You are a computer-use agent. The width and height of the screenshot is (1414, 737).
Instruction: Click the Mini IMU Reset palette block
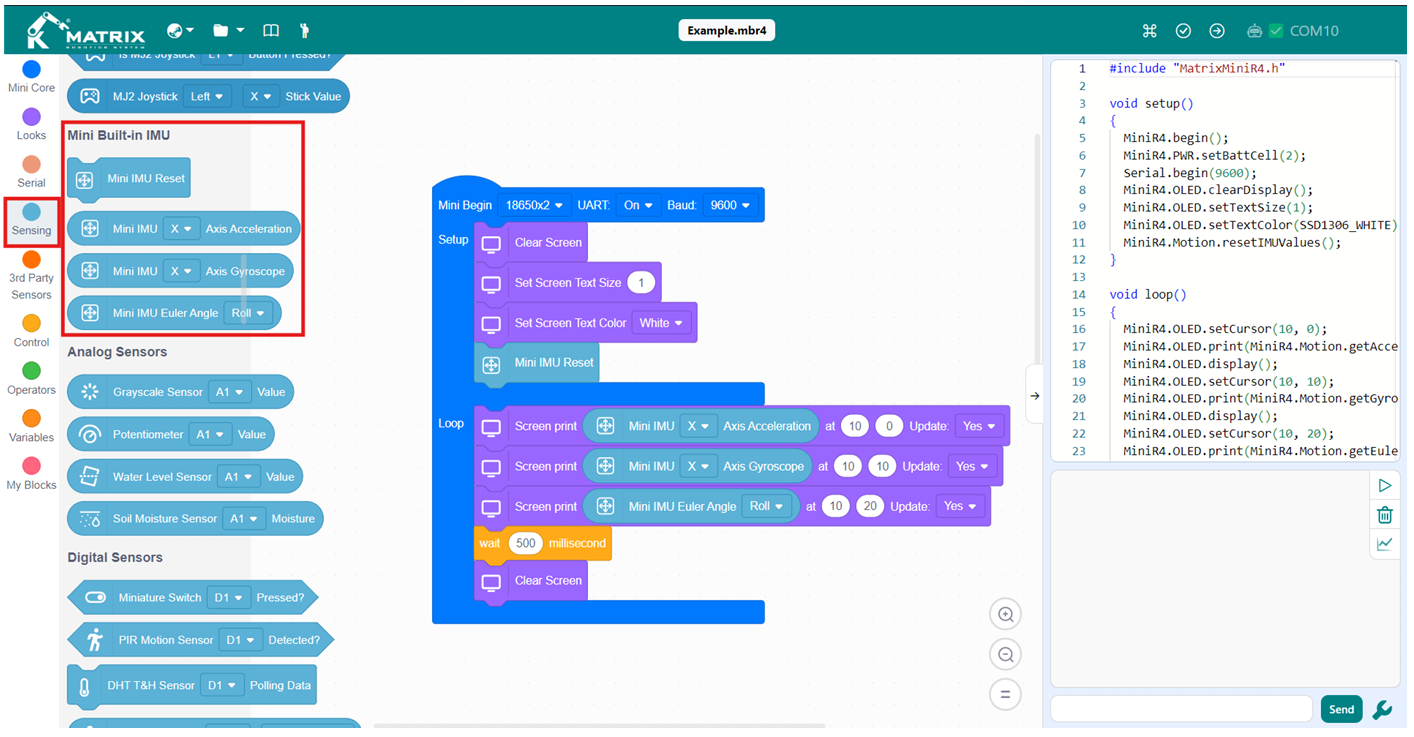(x=129, y=179)
